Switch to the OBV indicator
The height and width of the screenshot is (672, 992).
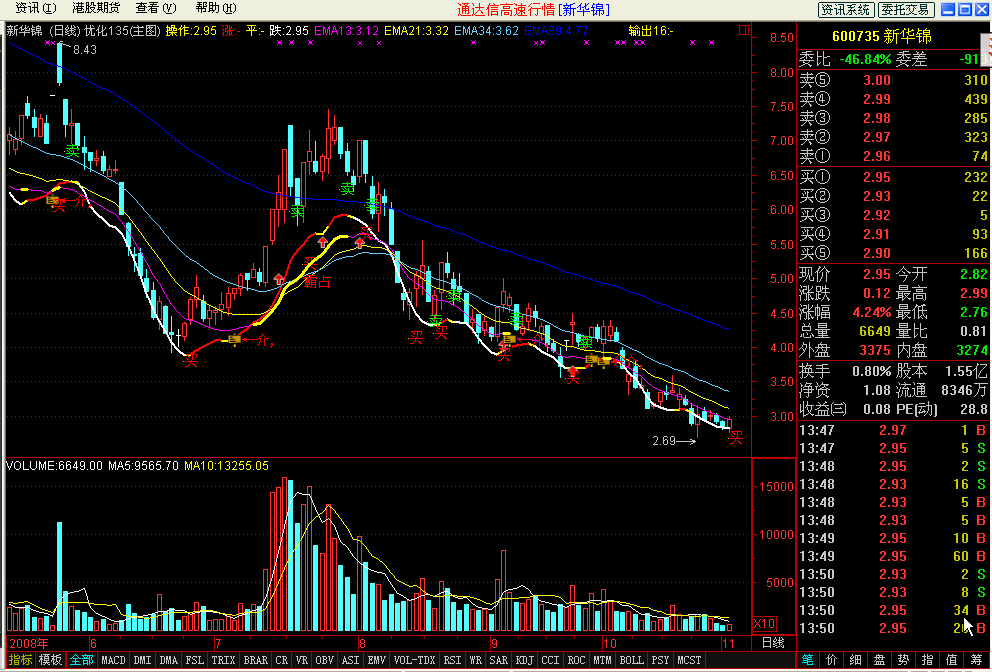325,660
